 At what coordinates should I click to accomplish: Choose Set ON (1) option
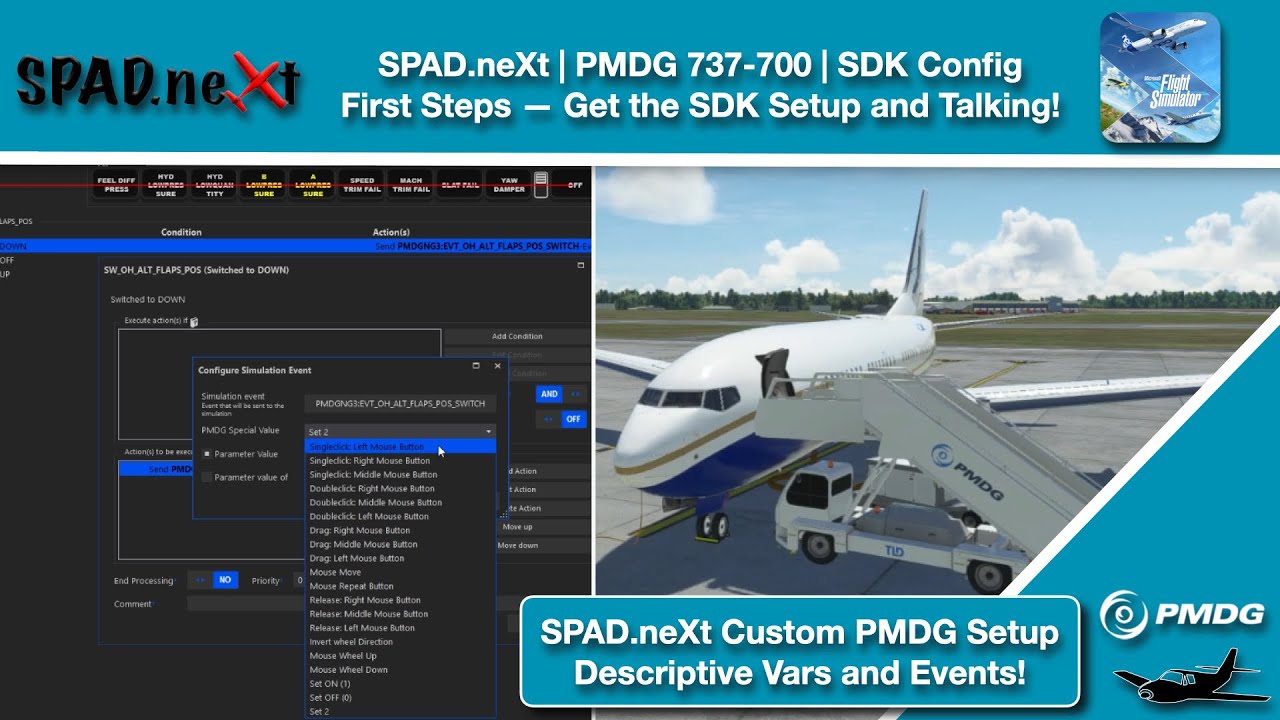point(400,684)
